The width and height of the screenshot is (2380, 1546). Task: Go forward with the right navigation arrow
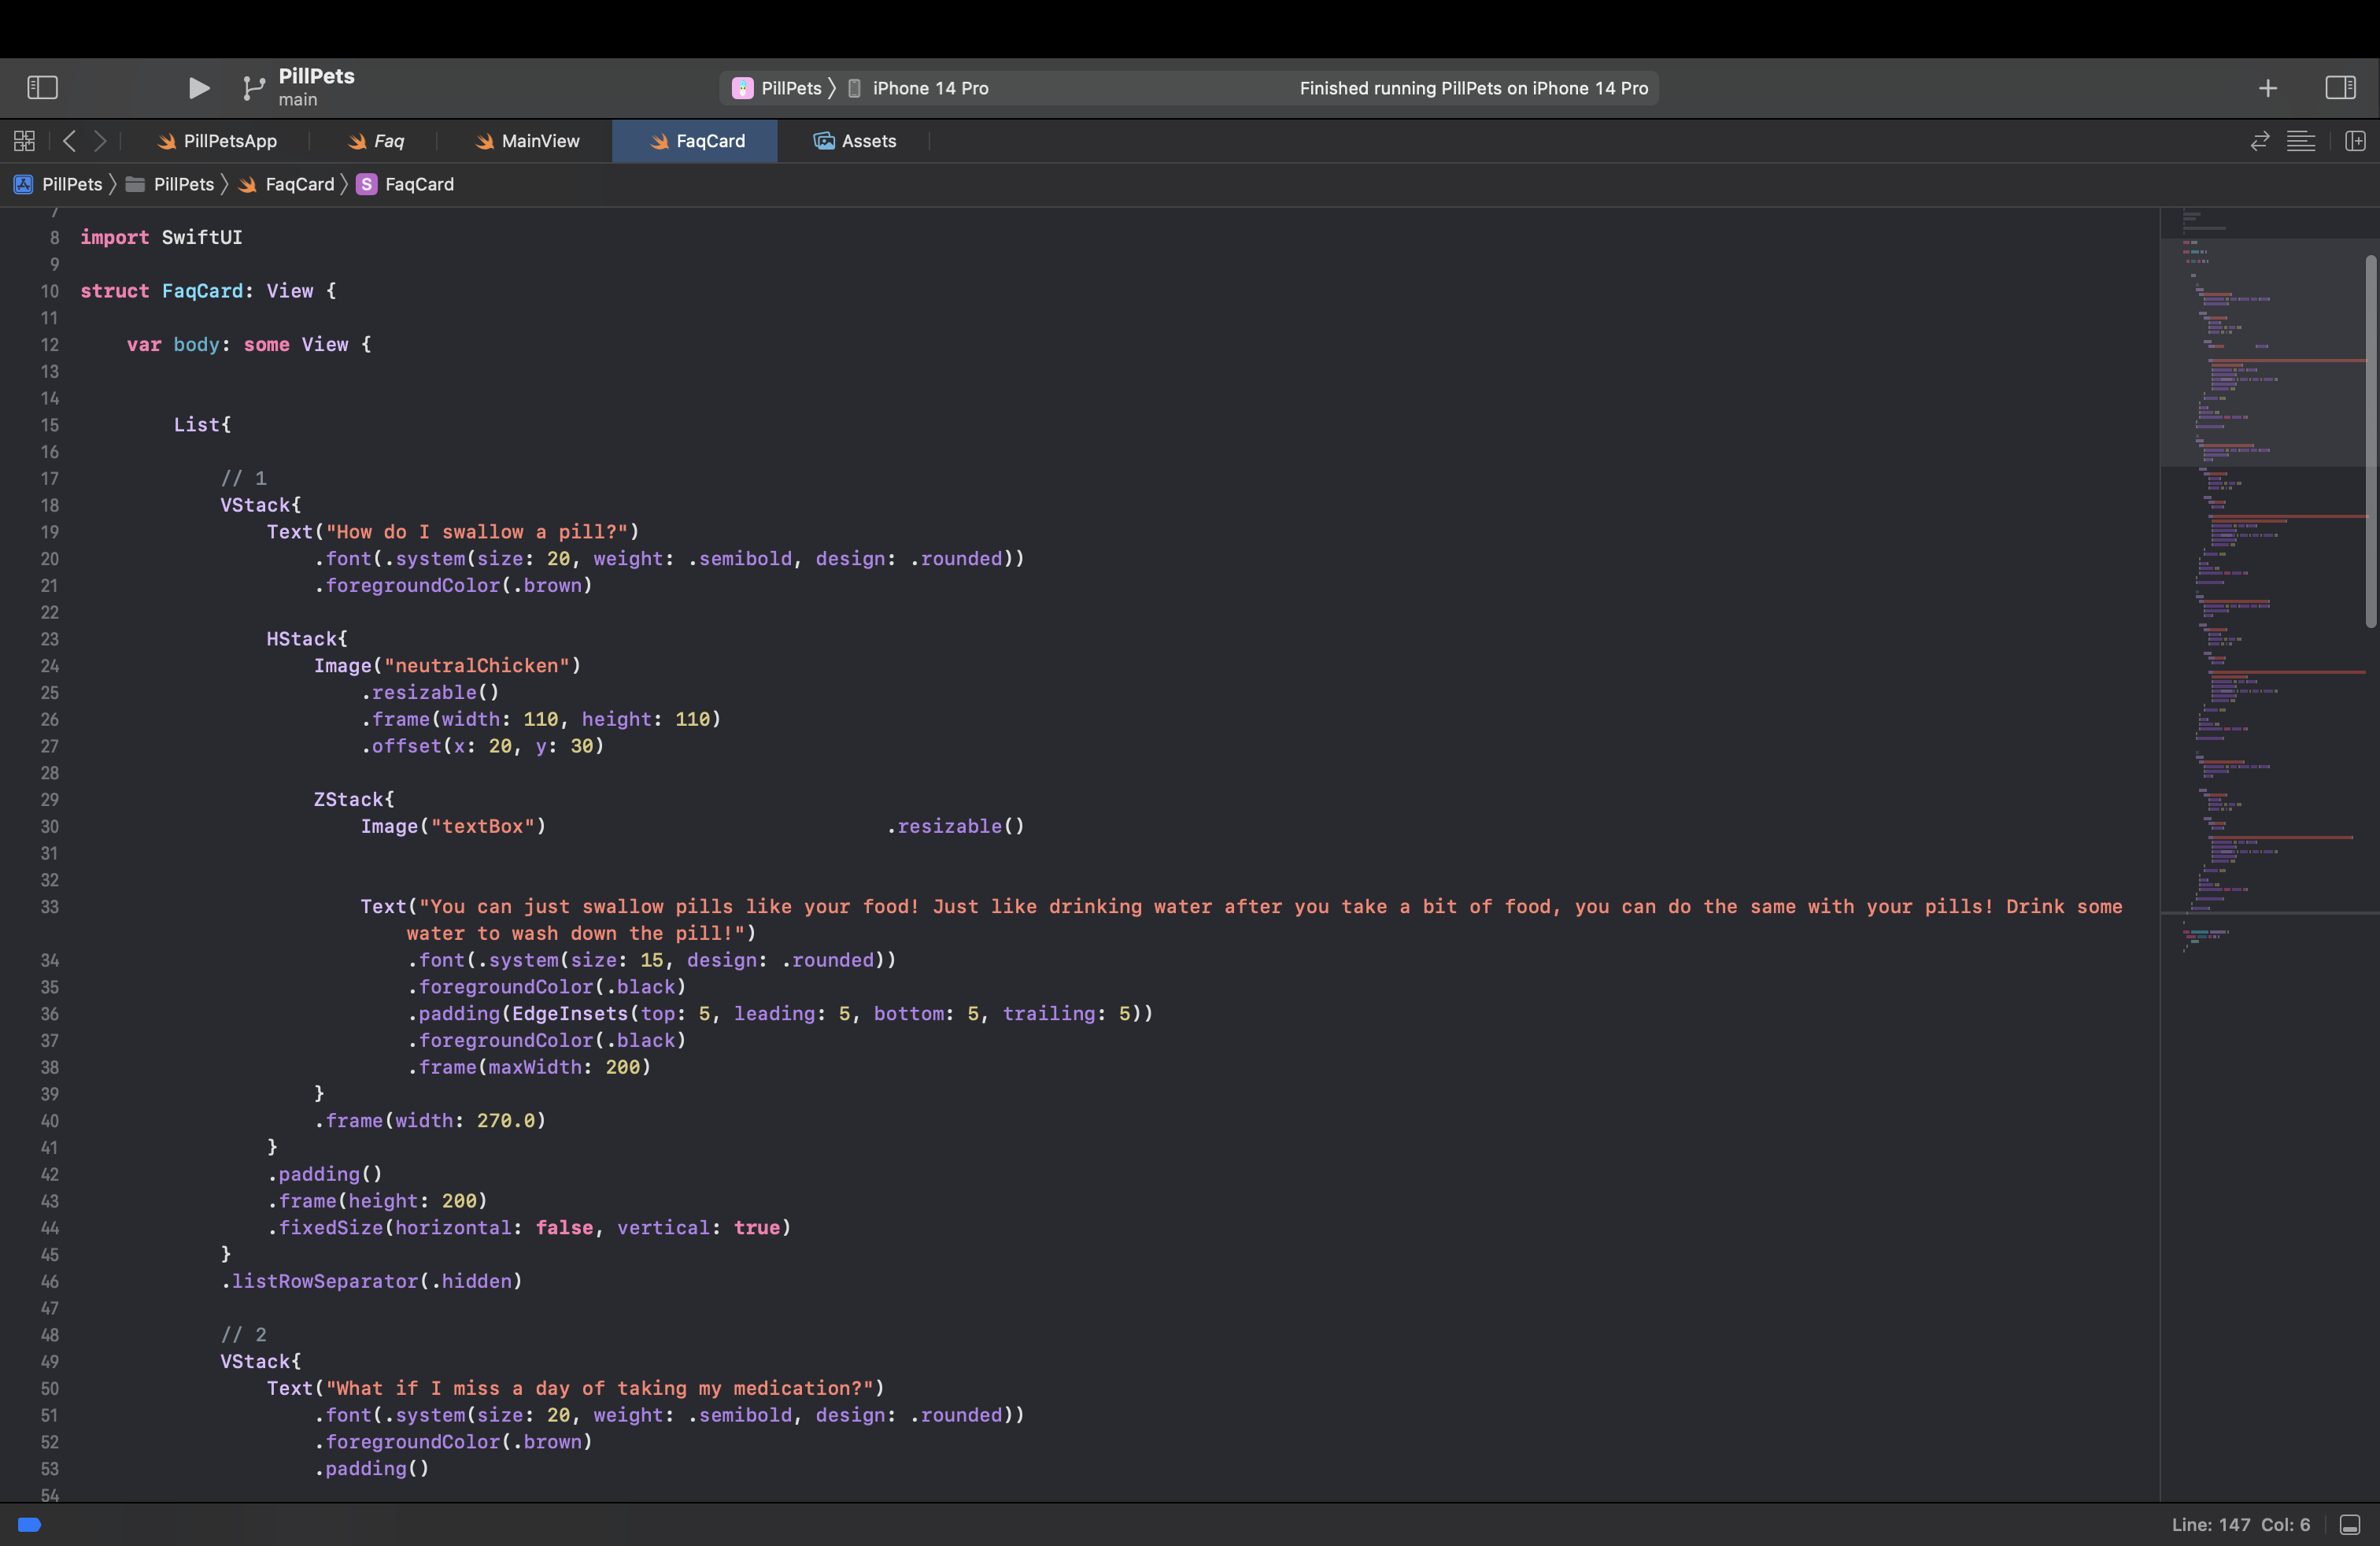click(x=100, y=141)
